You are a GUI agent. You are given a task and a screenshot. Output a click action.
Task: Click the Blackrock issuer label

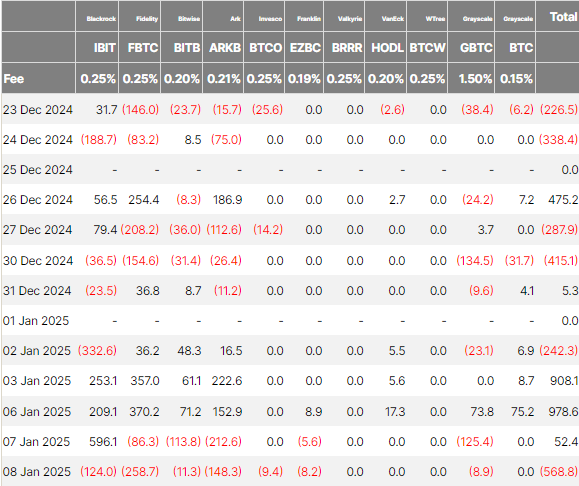click(x=101, y=19)
